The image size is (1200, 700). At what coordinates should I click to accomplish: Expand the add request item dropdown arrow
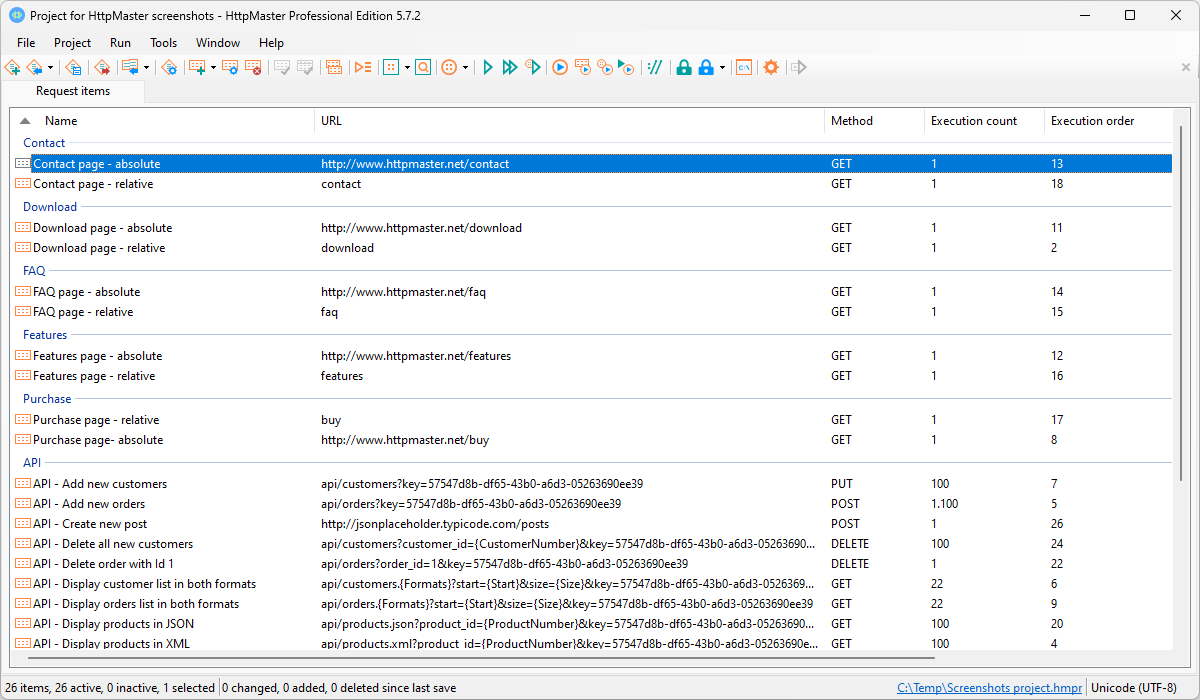[213, 67]
